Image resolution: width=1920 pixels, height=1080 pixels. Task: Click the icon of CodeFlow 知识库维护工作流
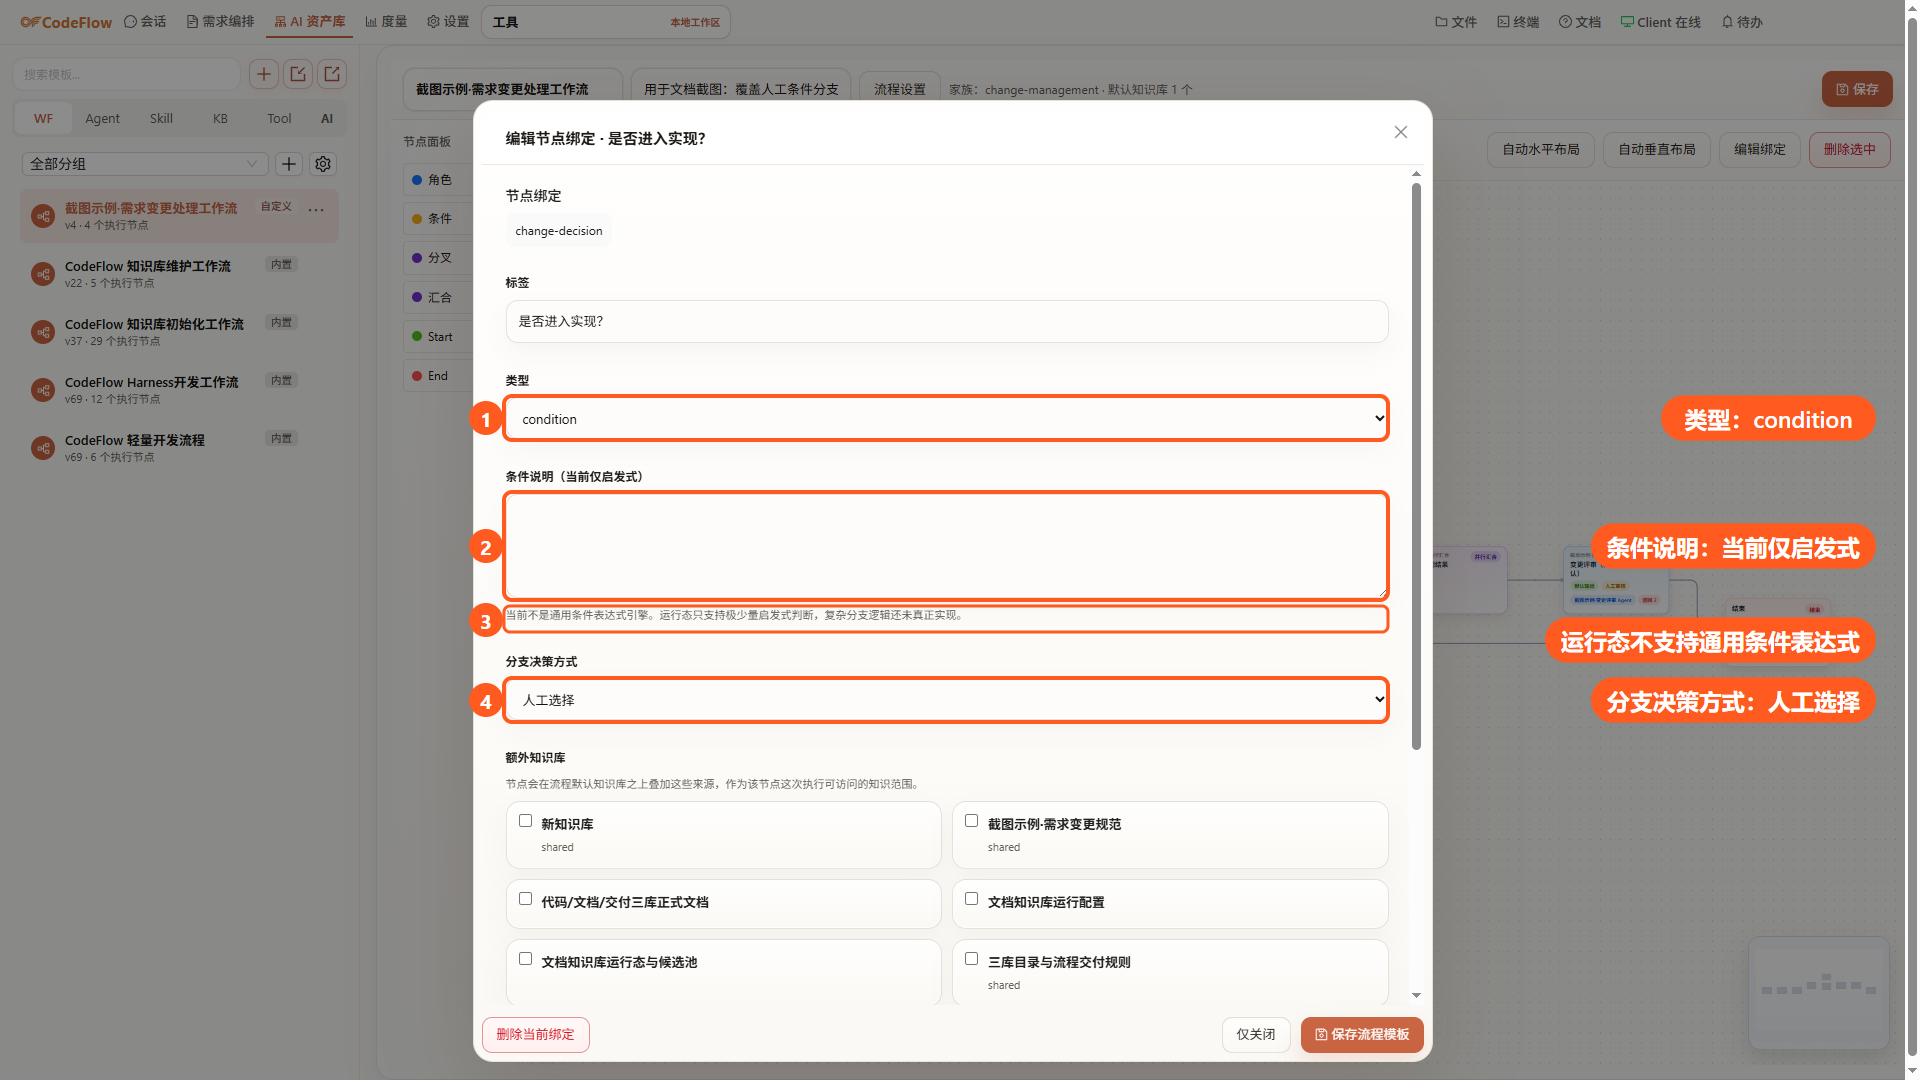pos(43,274)
